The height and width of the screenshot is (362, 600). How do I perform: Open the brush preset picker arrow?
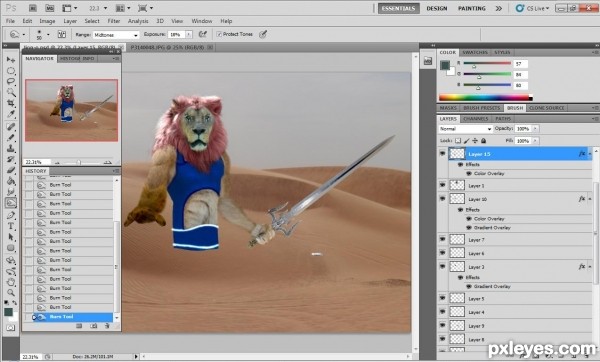tap(48, 34)
